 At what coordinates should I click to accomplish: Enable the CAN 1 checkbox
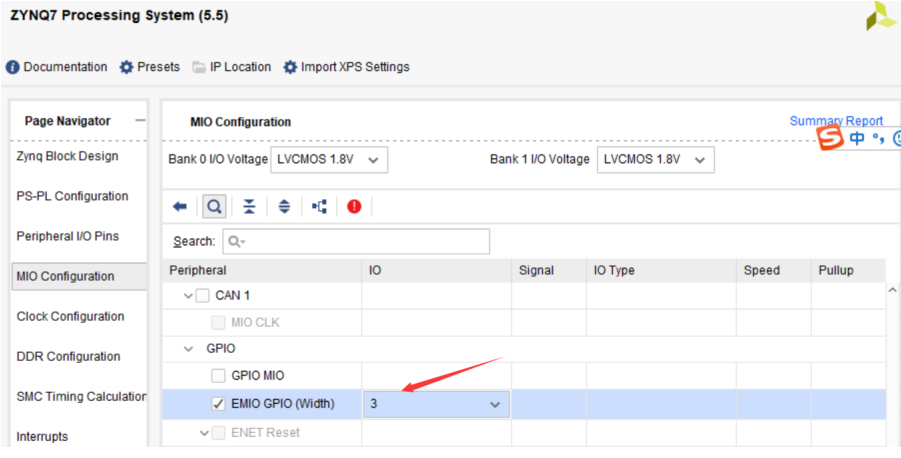pos(202,296)
